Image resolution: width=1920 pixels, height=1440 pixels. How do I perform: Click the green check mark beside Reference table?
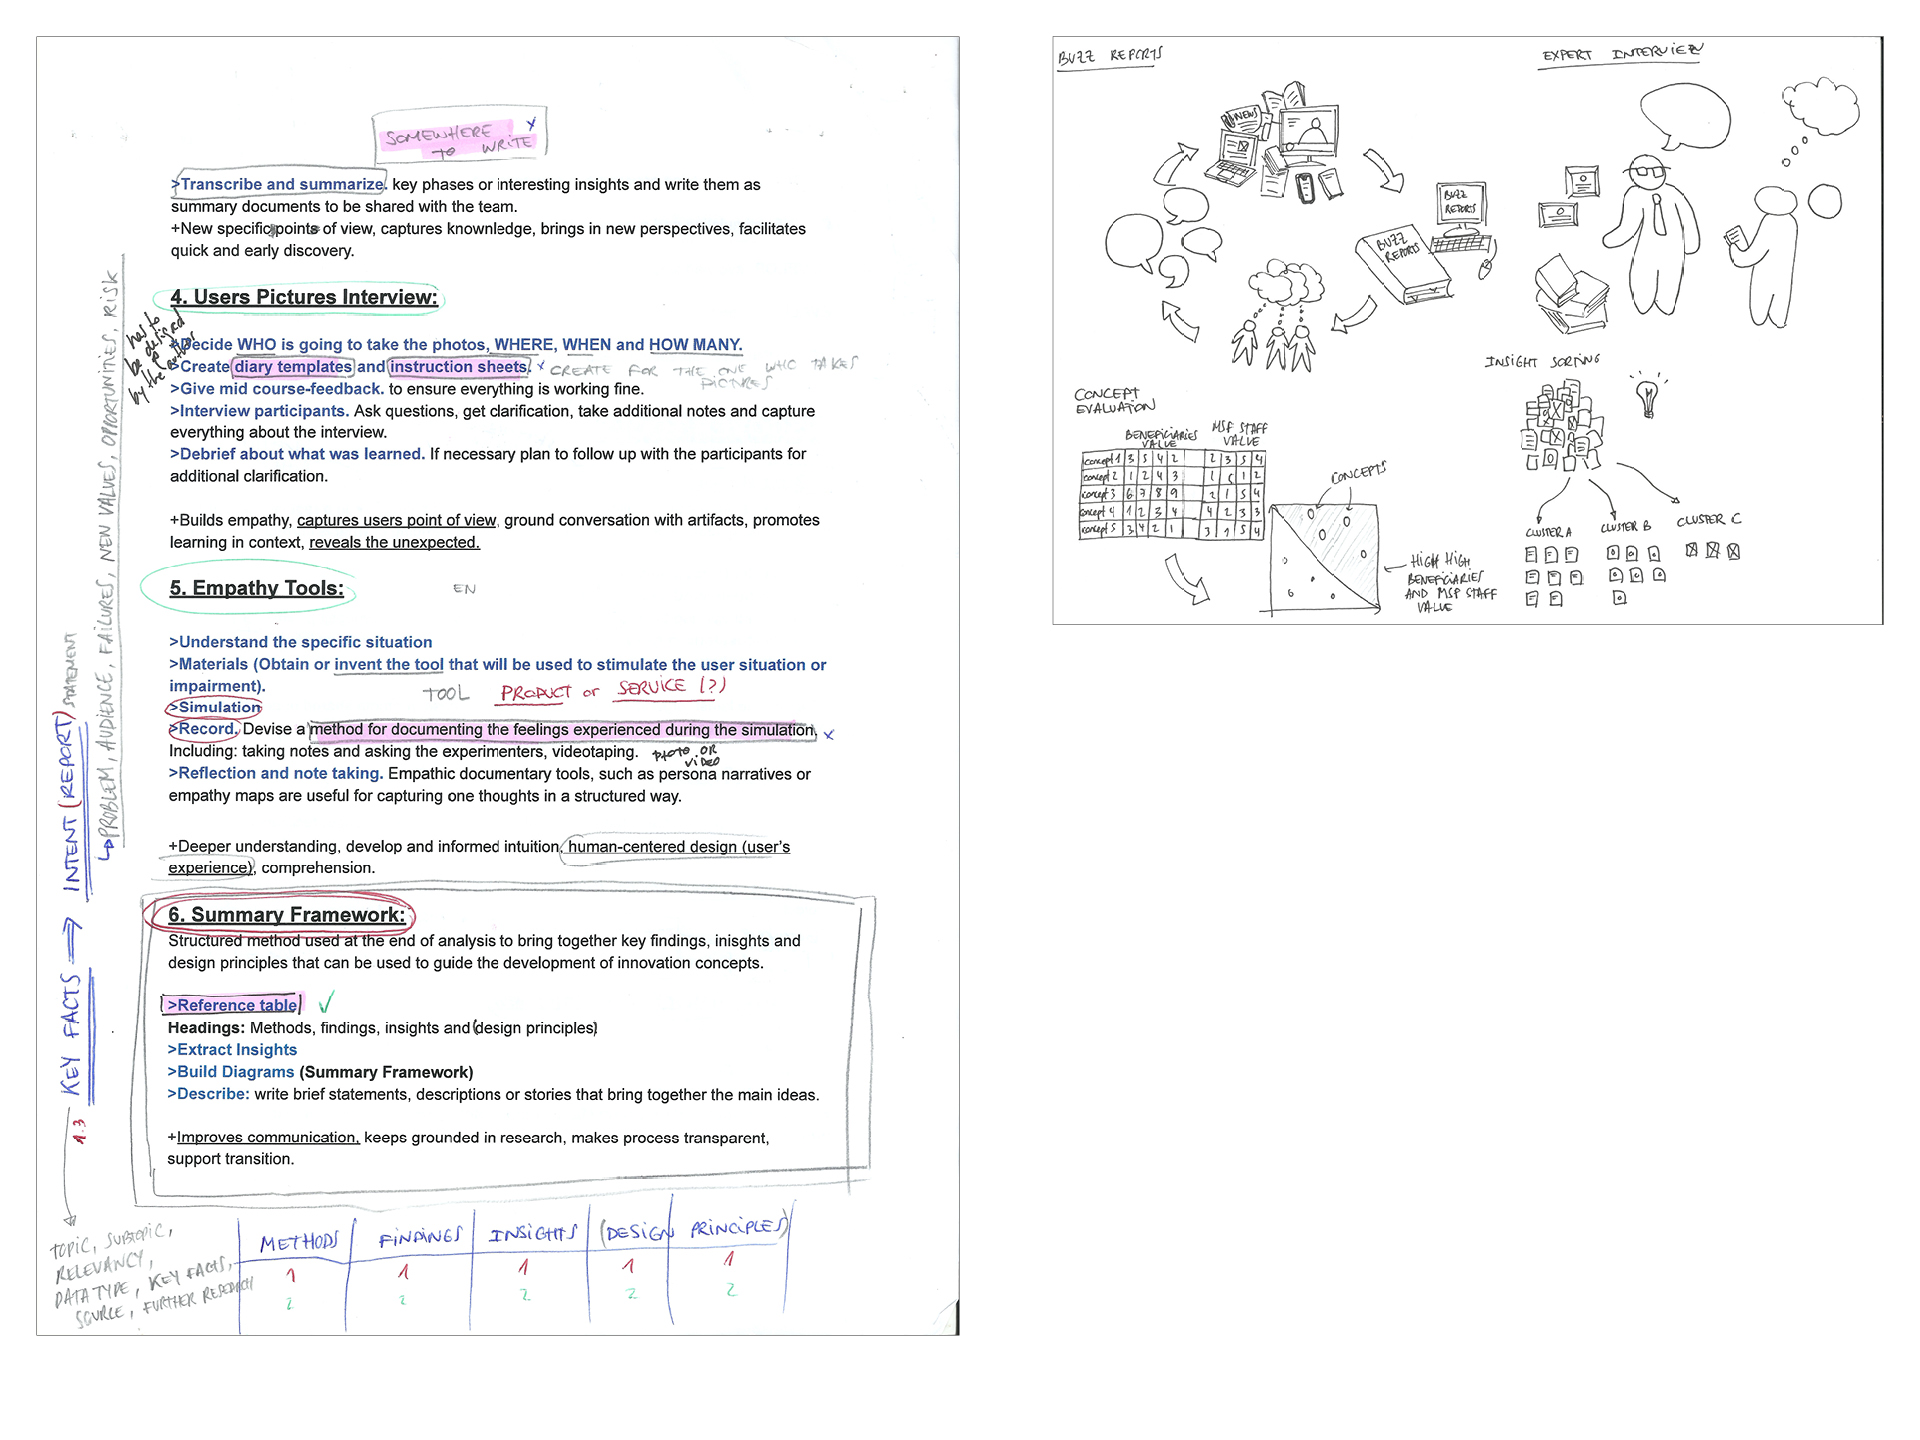pyautogui.click(x=326, y=1002)
